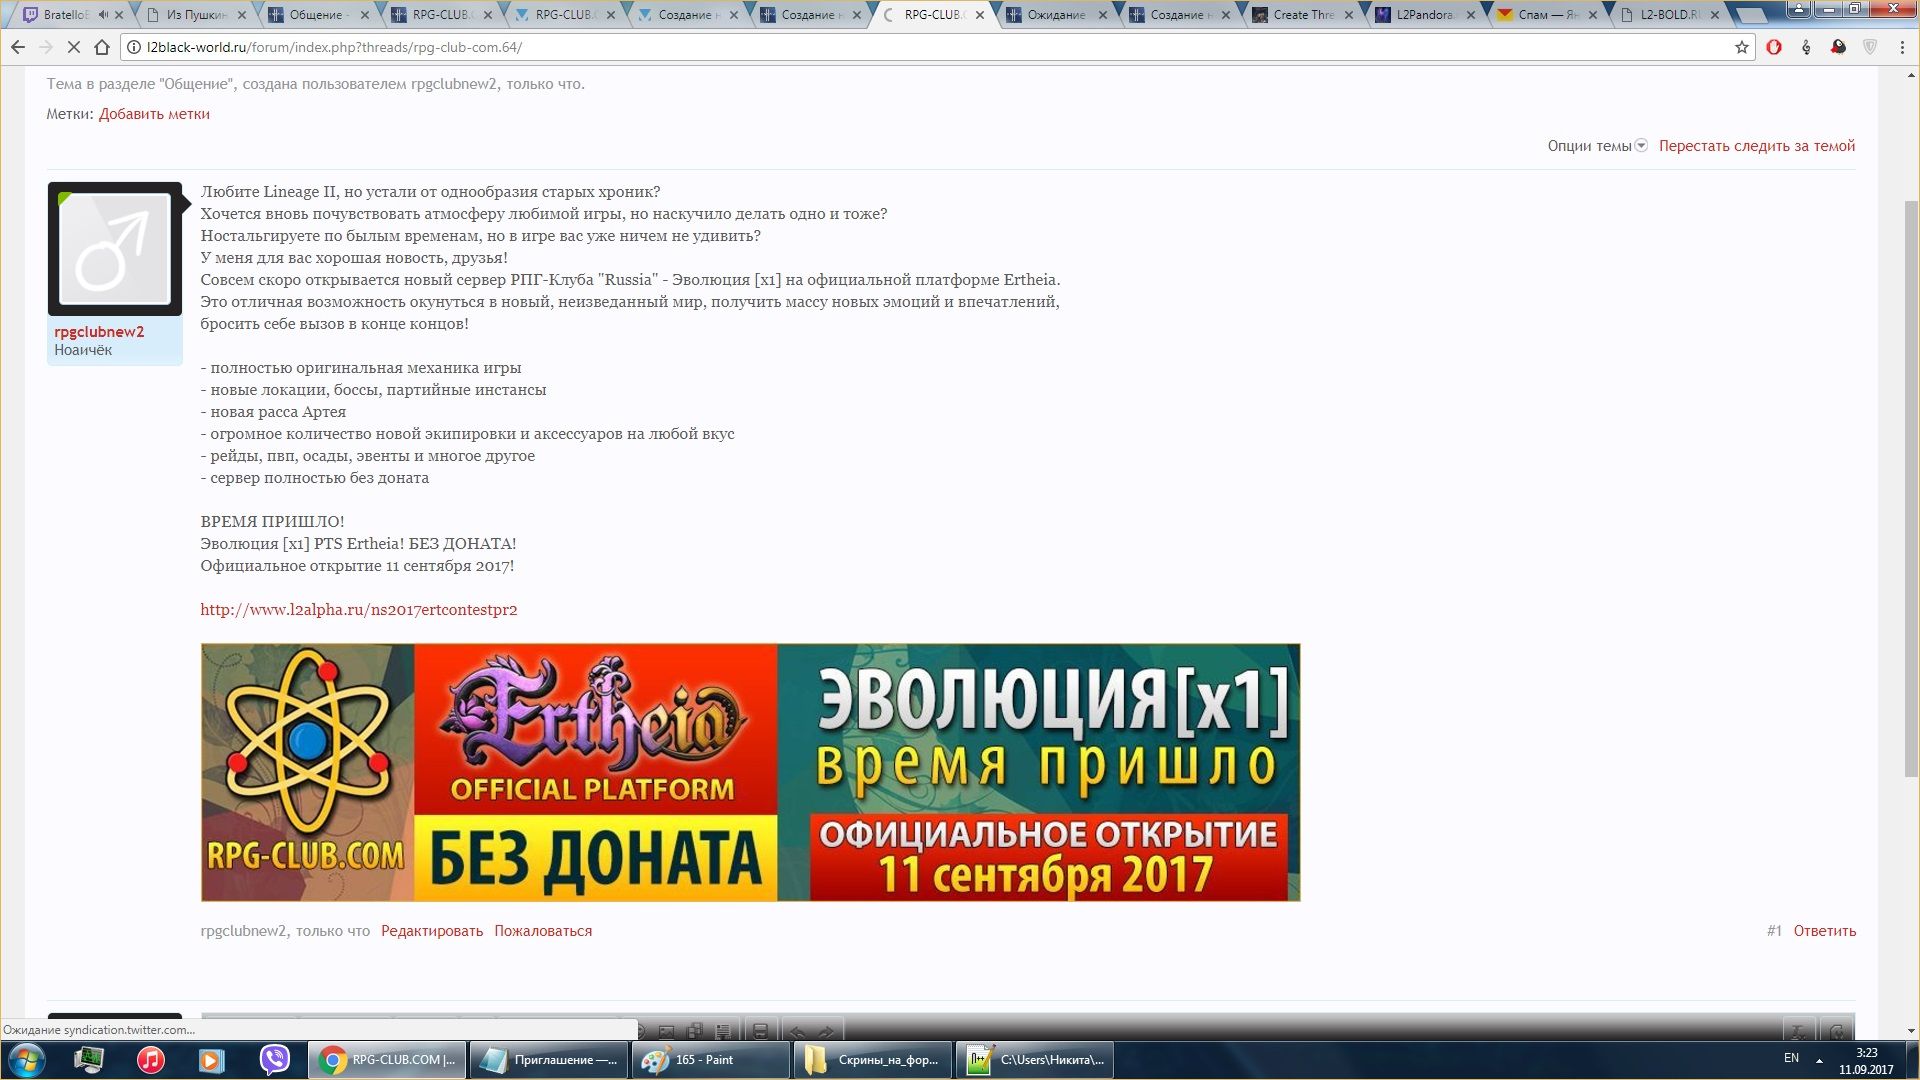
Task: Open the l2alpha.ru ns2017ertcontestpr2 link
Action: tap(359, 610)
